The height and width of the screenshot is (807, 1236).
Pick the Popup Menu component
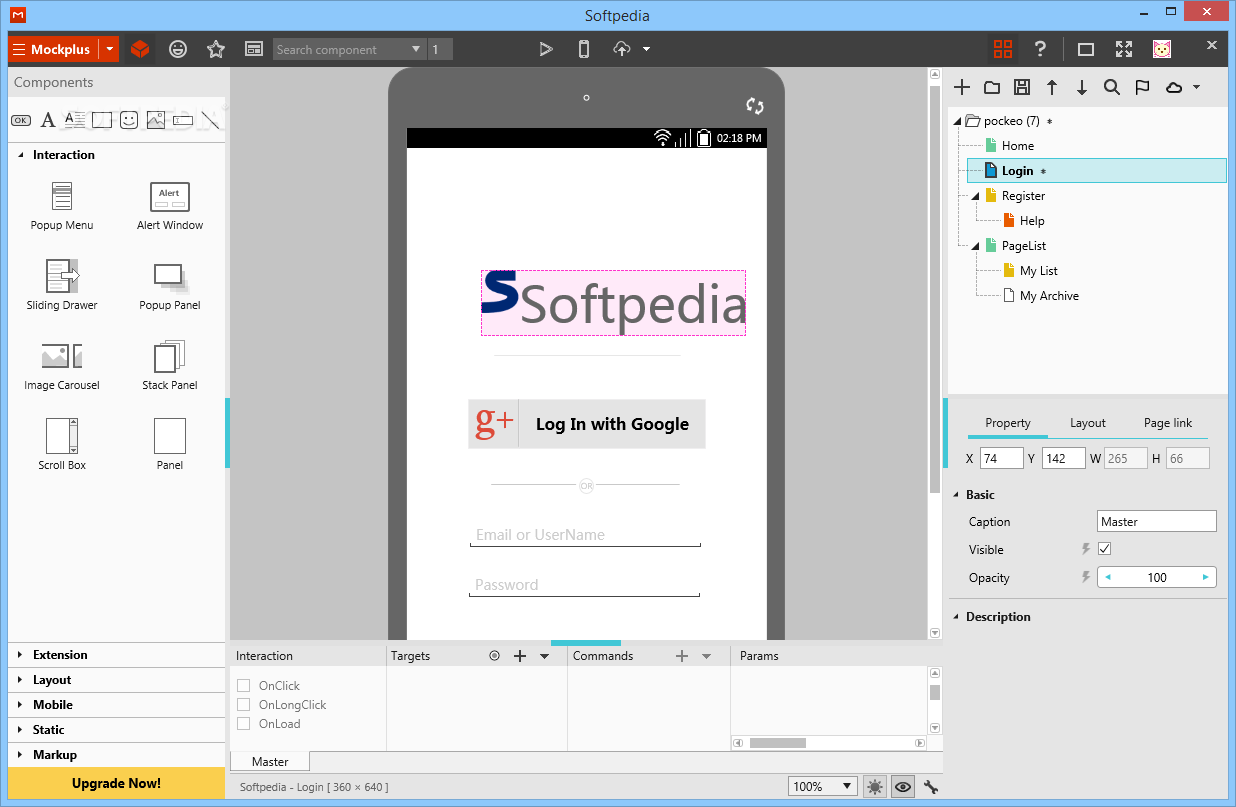[62, 206]
